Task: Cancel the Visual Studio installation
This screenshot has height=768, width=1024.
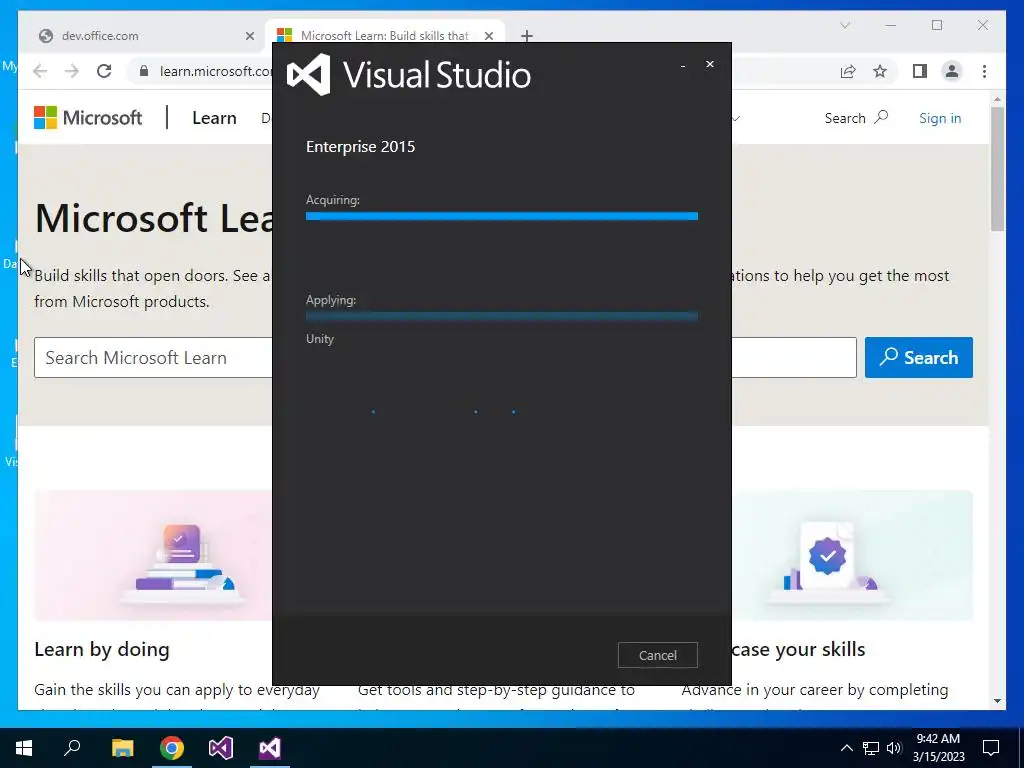Action: coord(658,655)
